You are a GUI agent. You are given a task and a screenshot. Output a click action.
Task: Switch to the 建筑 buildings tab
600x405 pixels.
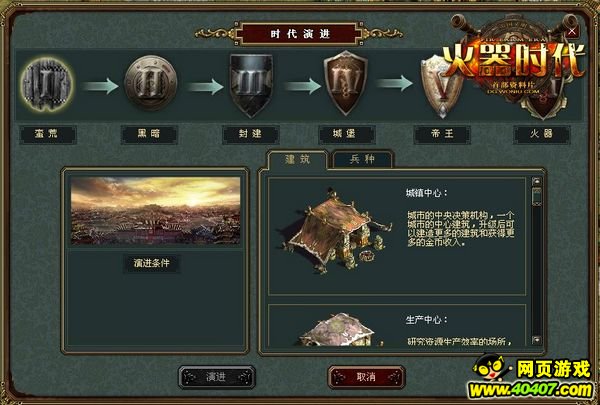[298, 159]
